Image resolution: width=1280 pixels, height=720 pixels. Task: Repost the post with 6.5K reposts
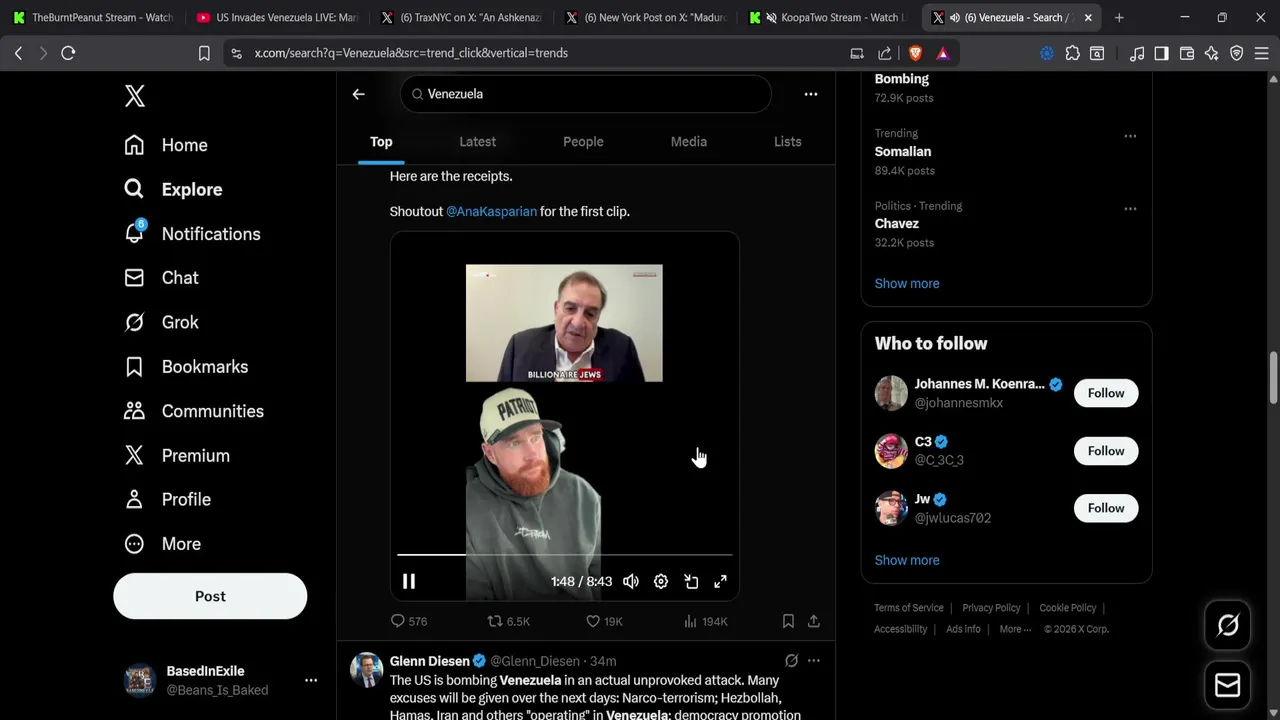(508, 621)
